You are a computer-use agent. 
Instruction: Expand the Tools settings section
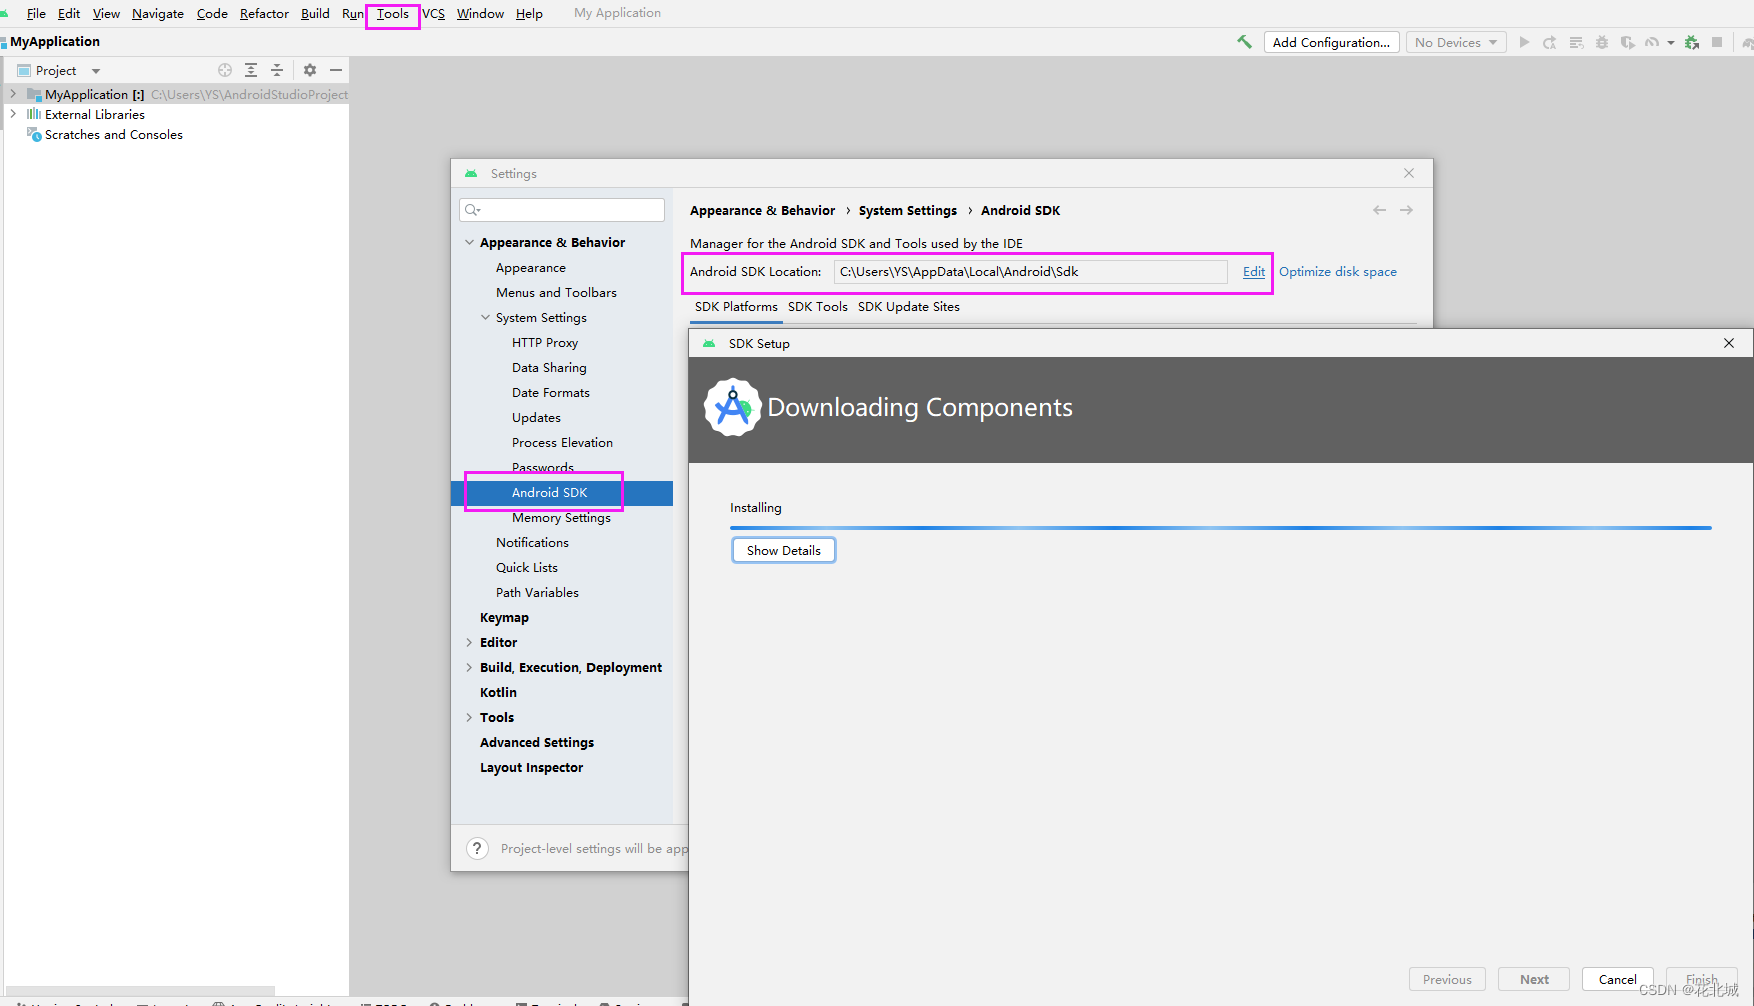(469, 718)
